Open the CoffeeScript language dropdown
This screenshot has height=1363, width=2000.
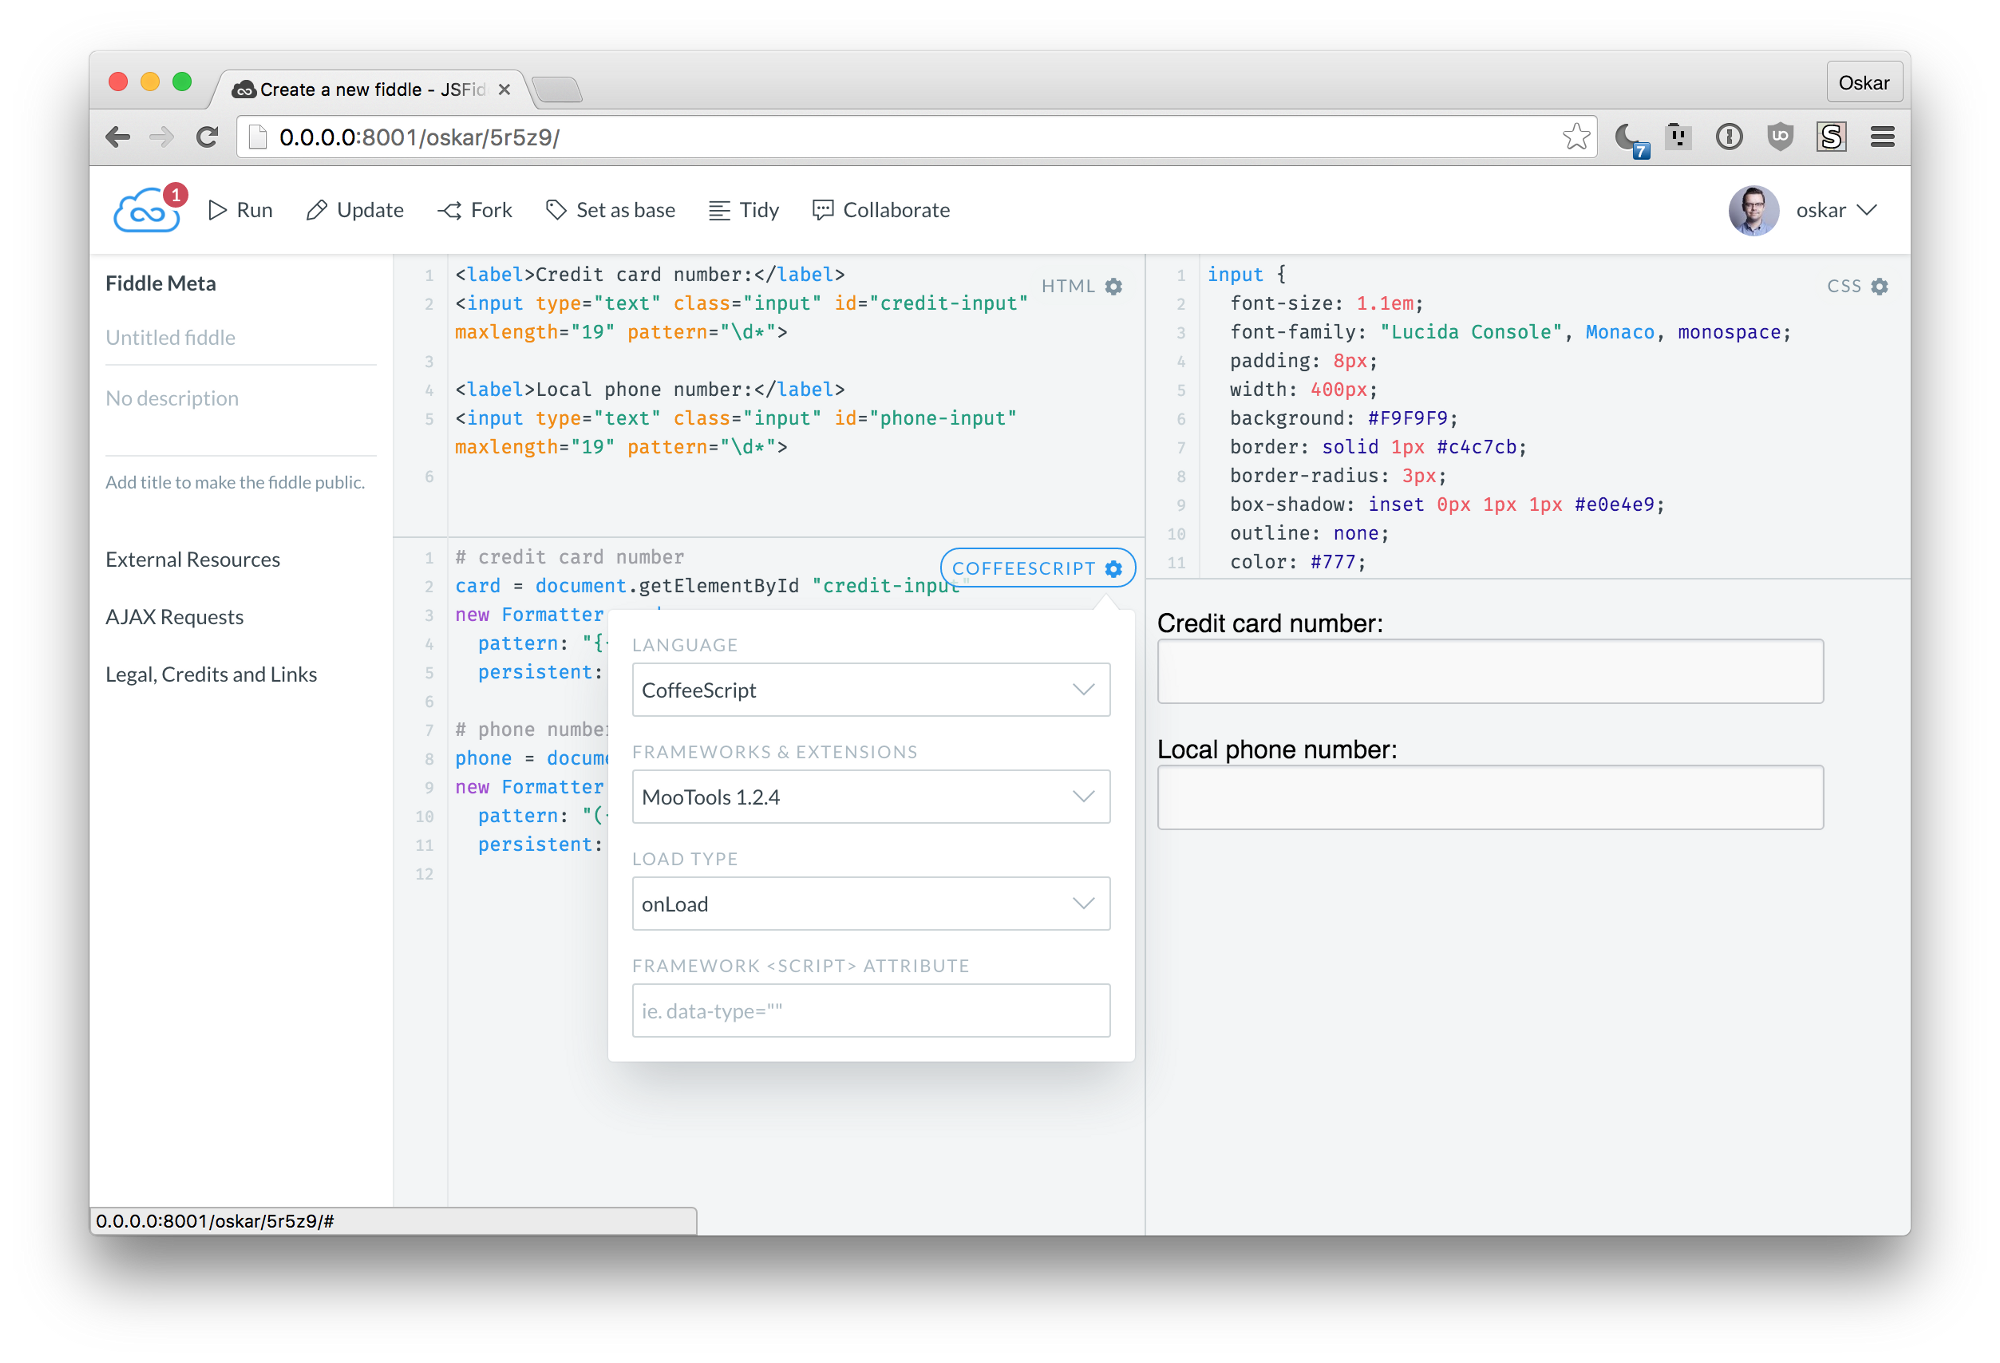pyautogui.click(x=870, y=690)
